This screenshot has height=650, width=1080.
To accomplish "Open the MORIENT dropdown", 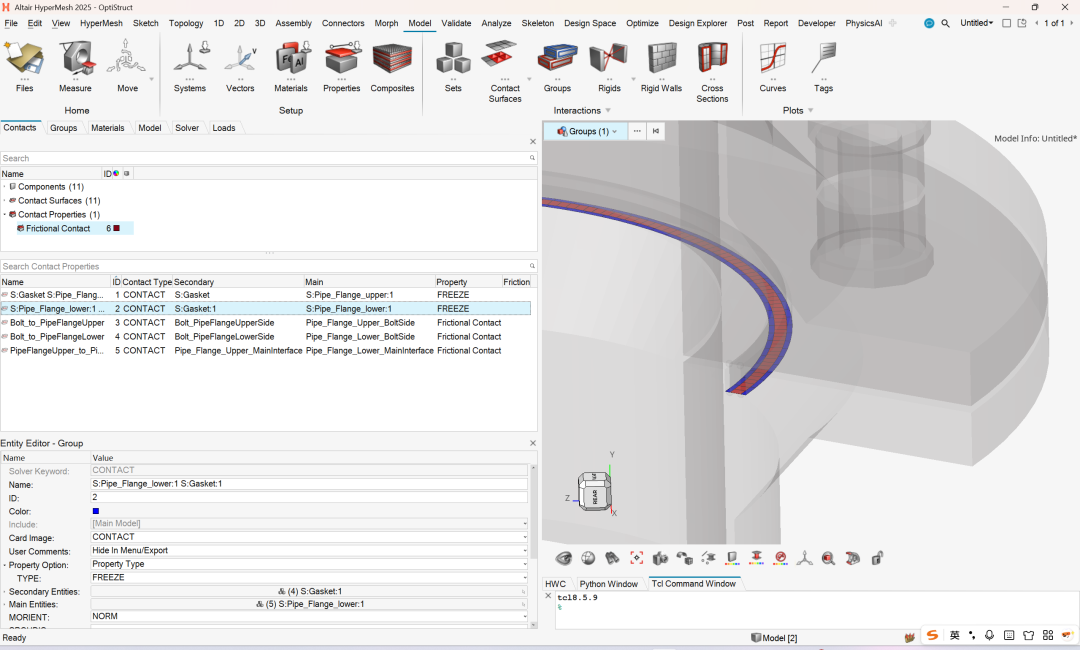I will [524, 617].
